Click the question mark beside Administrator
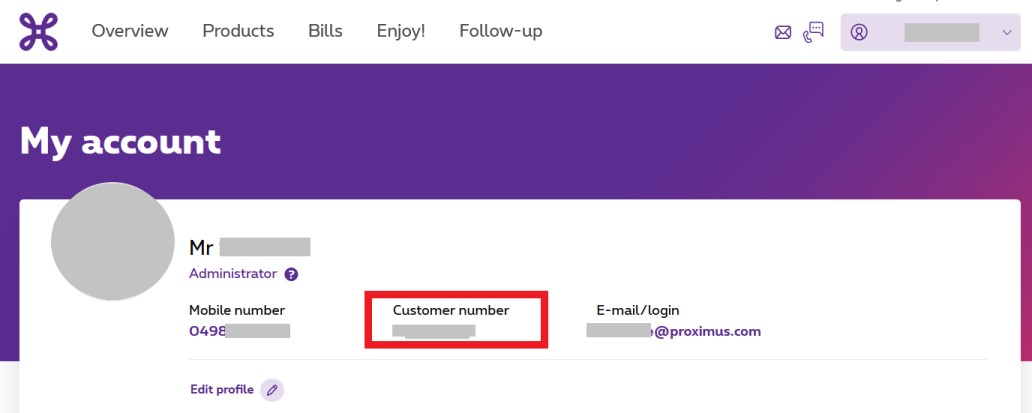1032x413 pixels. pyautogui.click(x=291, y=274)
